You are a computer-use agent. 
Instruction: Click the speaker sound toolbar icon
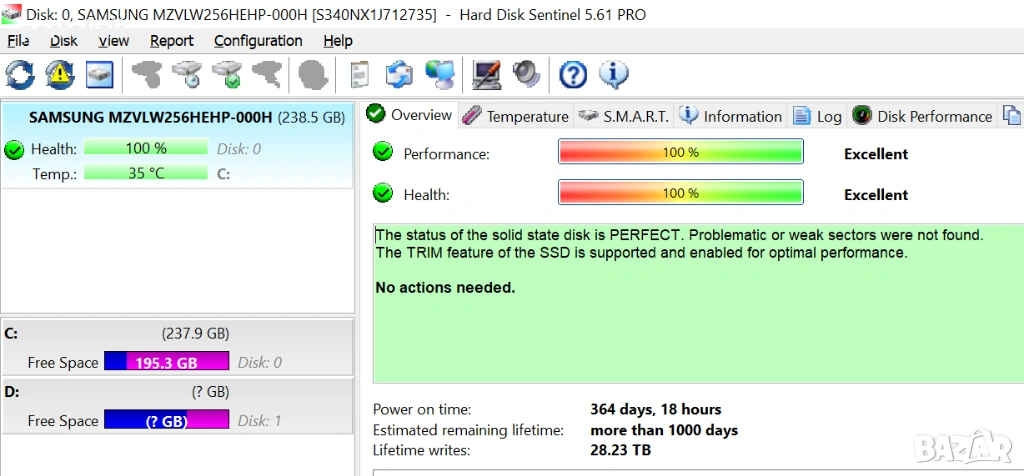point(526,74)
